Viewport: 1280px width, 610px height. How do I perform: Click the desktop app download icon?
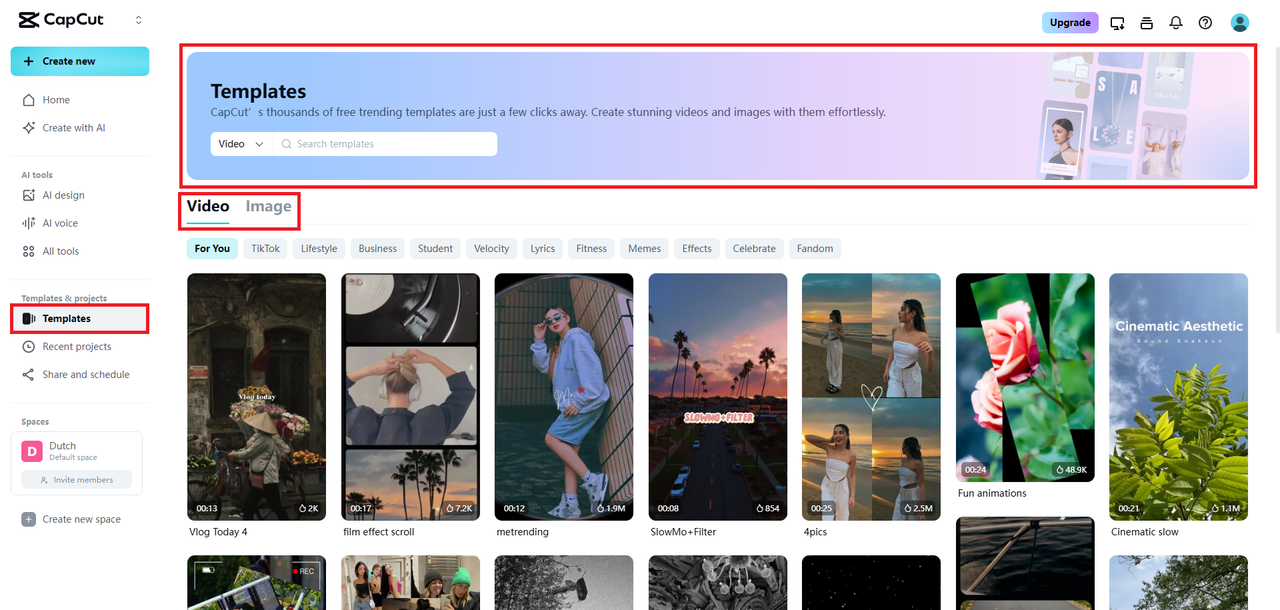tap(1118, 23)
